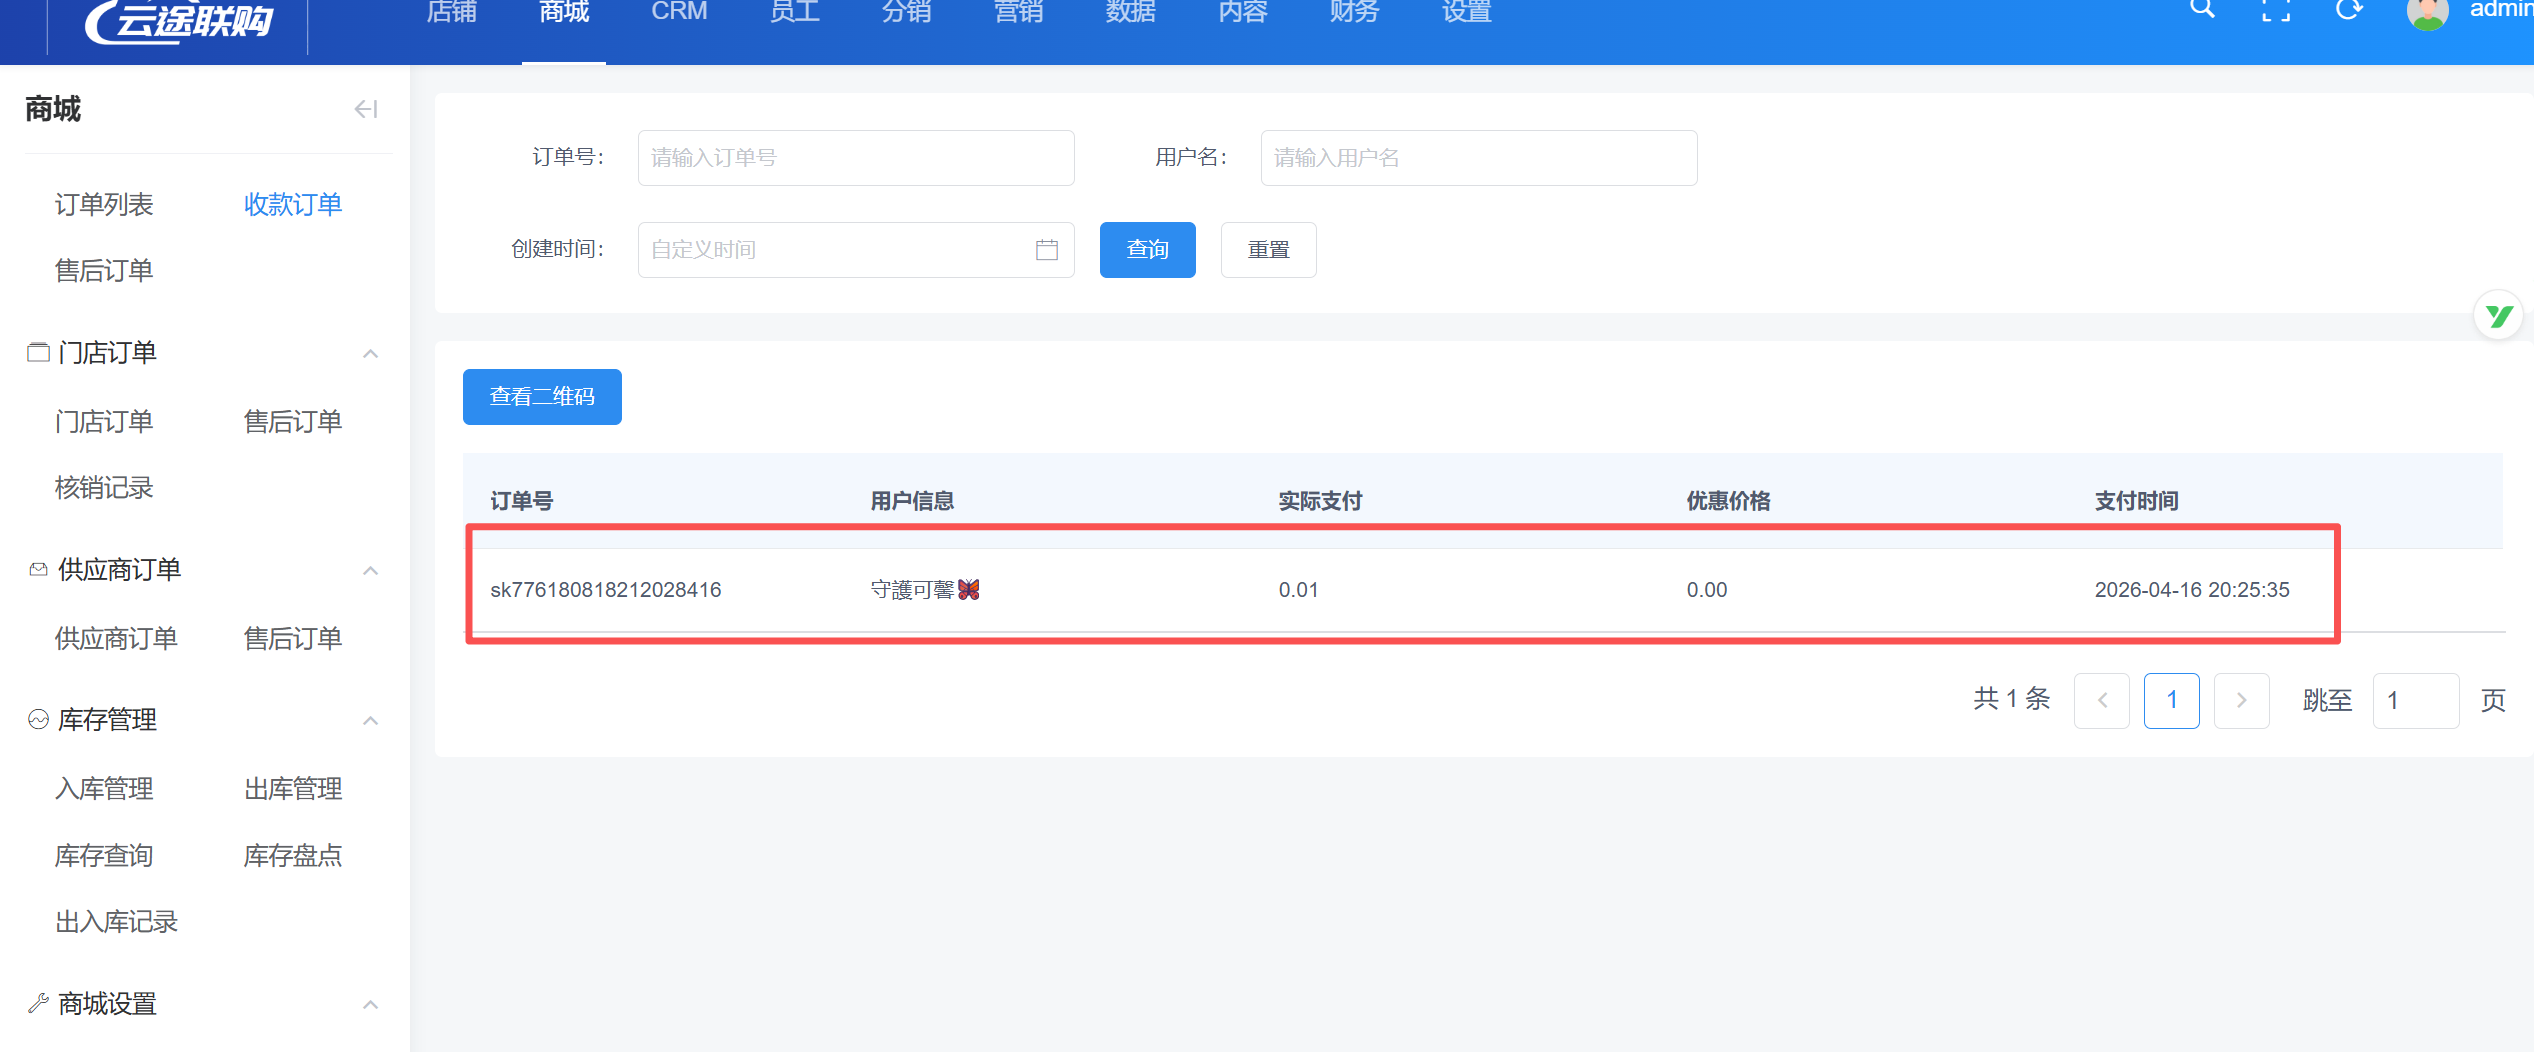Click the refresh icon in top bar
The width and height of the screenshot is (2534, 1052).
2349,11
